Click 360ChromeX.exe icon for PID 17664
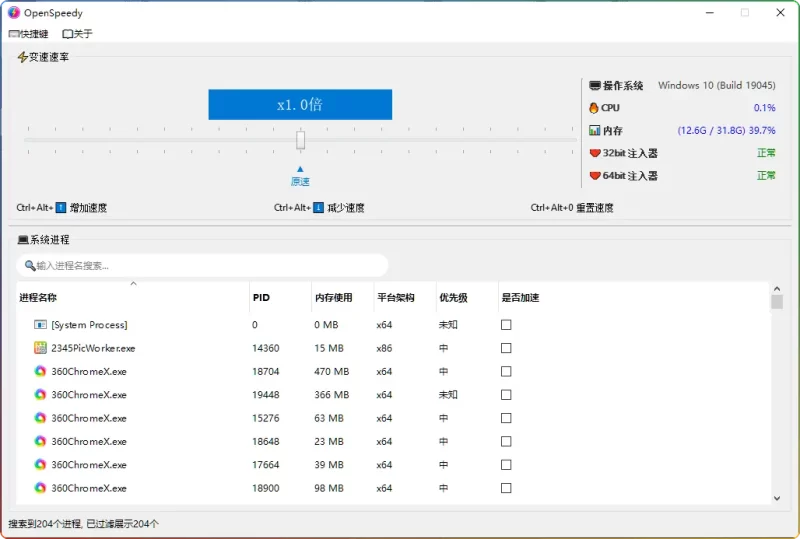Viewport: 800px width, 539px height. 40,464
